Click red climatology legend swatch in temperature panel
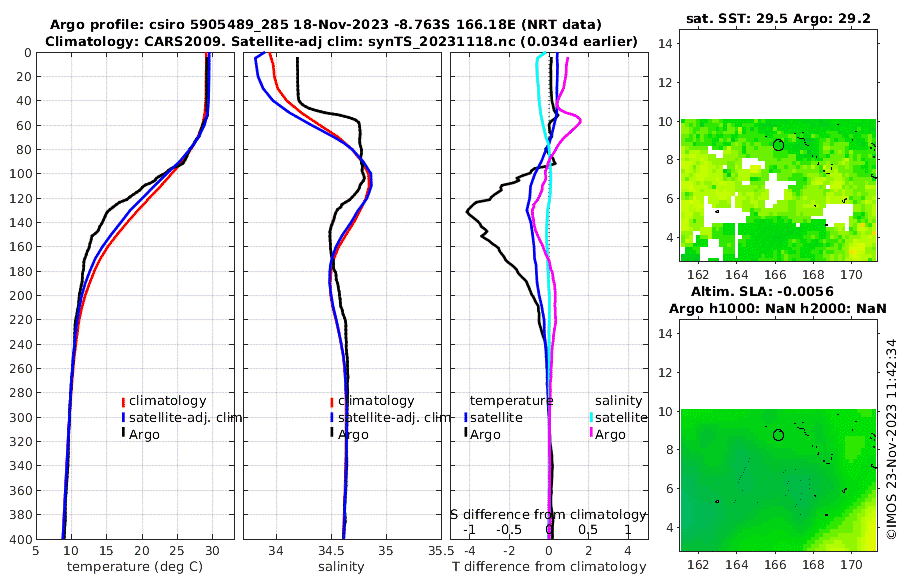The width and height of the screenshot is (900, 580). 123,402
